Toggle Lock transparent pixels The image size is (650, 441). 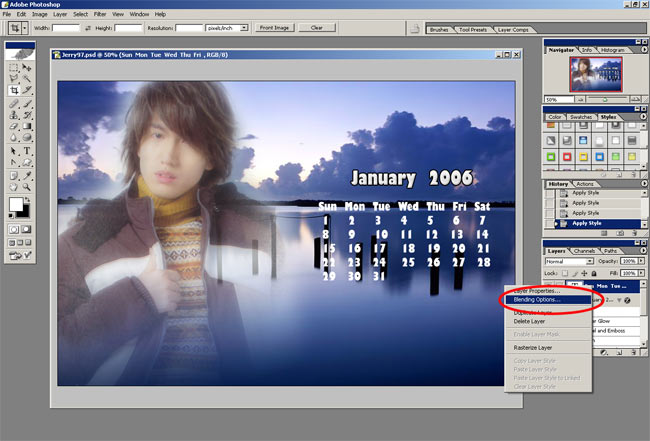[x=565, y=273]
